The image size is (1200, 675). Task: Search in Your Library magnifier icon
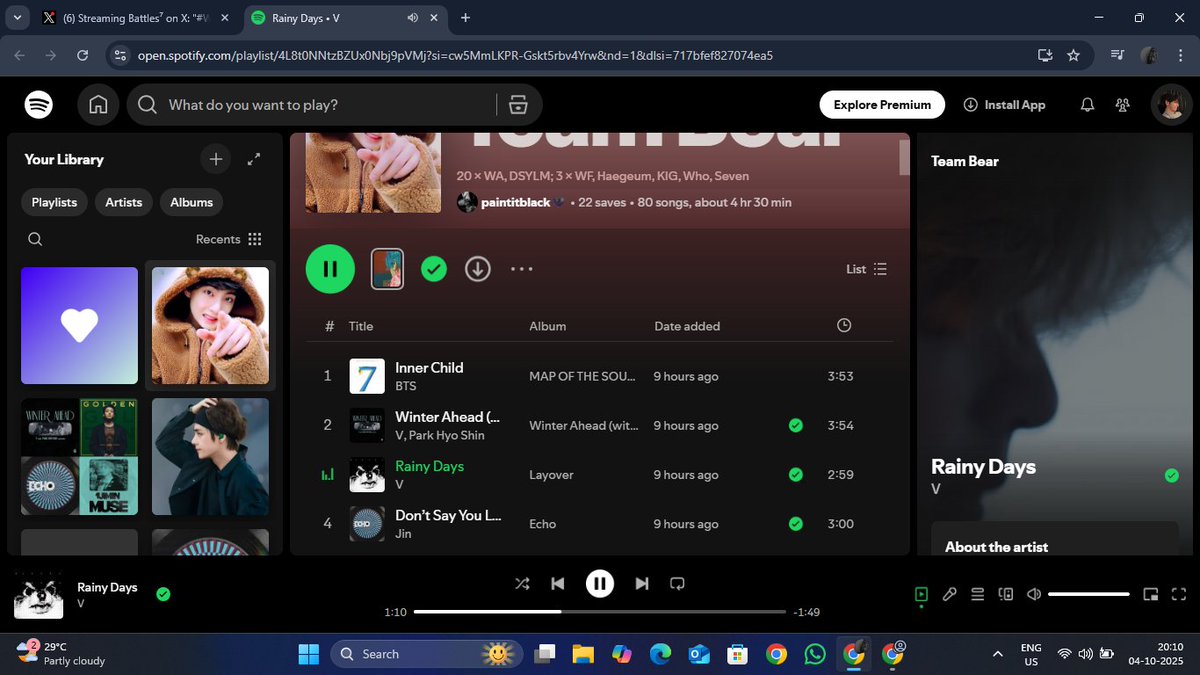(35, 239)
